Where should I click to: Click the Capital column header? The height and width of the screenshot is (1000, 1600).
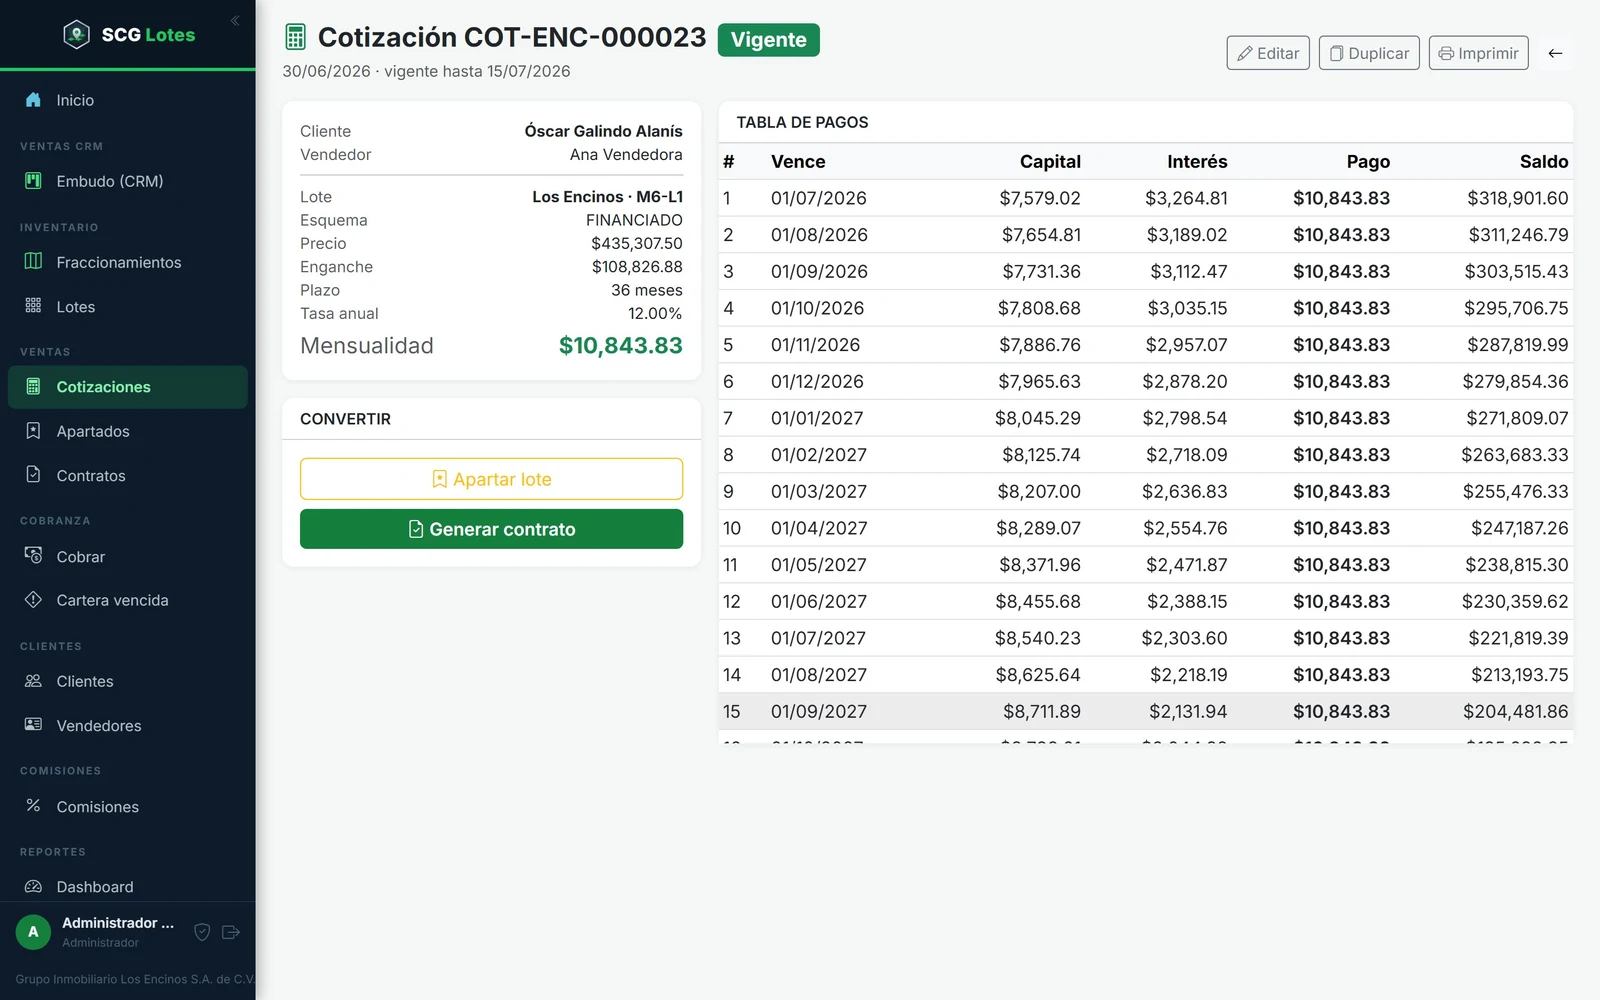point(1050,162)
